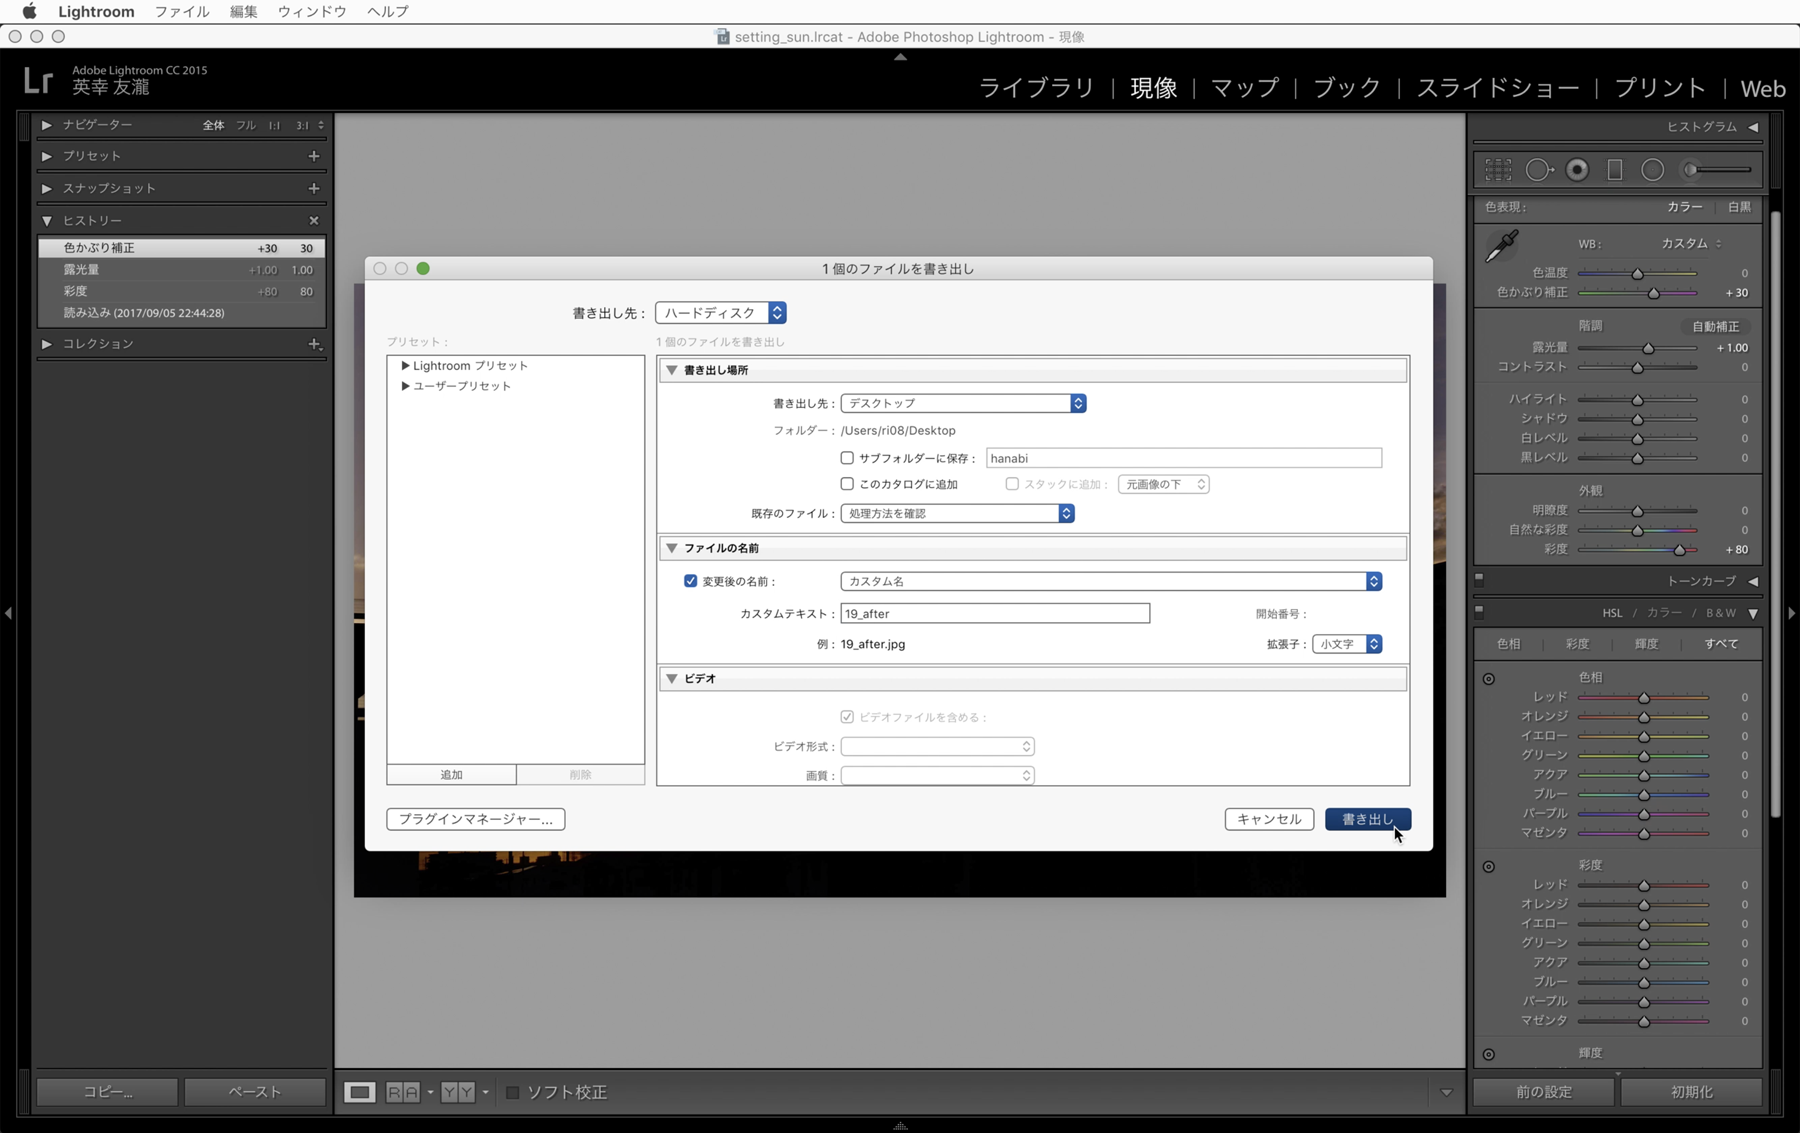Collapse the left panel with edge arrow
Viewport: 1800px width, 1133px height.
tap(8, 613)
